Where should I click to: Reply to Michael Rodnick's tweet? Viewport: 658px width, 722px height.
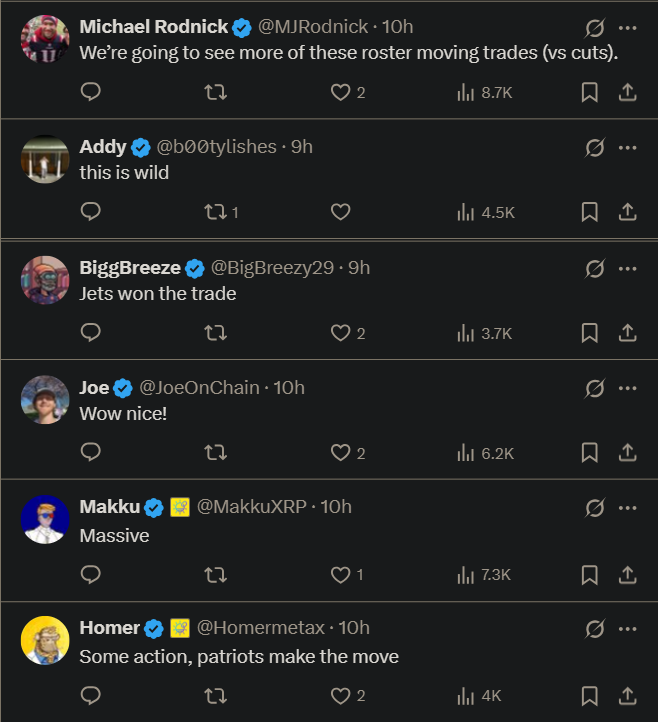pos(91,92)
